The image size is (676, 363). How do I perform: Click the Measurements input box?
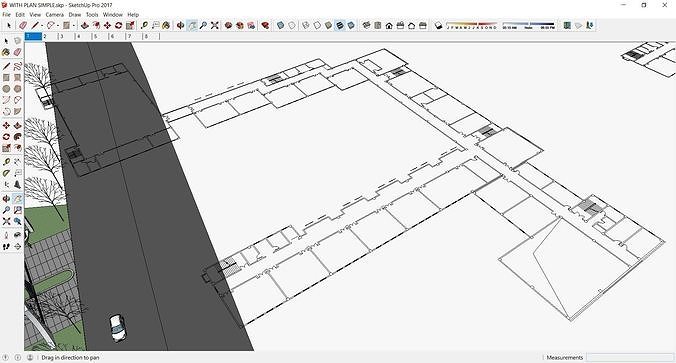[629, 357]
